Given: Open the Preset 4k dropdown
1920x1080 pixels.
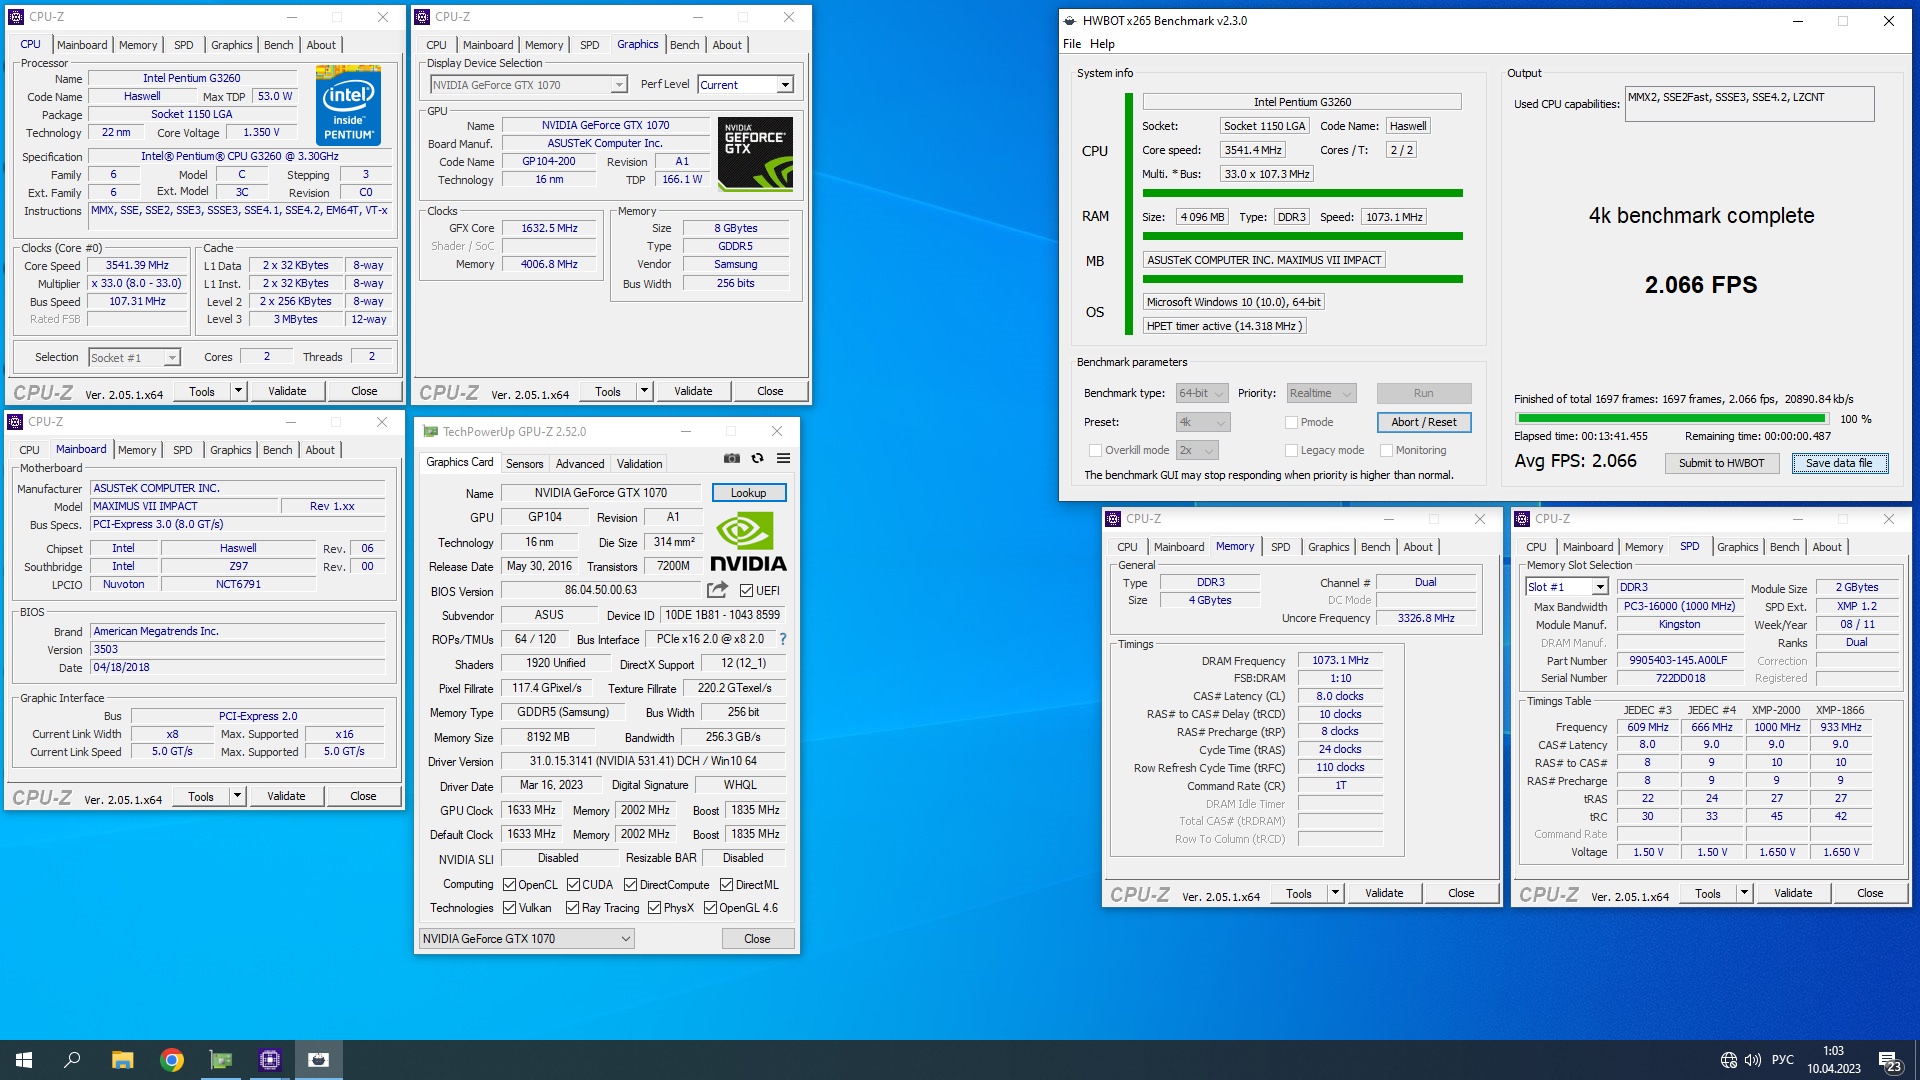Looking at the screenshot, I should (x=1202, y=423).
